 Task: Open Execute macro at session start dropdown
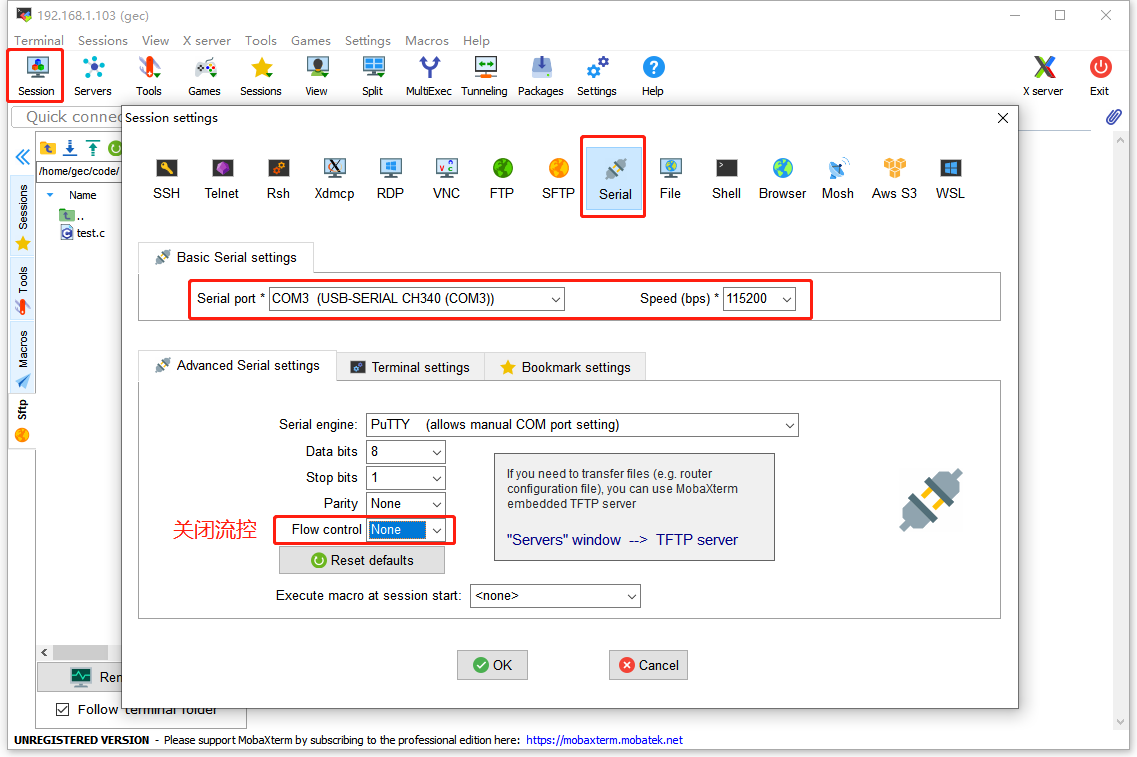click(555, 596)
